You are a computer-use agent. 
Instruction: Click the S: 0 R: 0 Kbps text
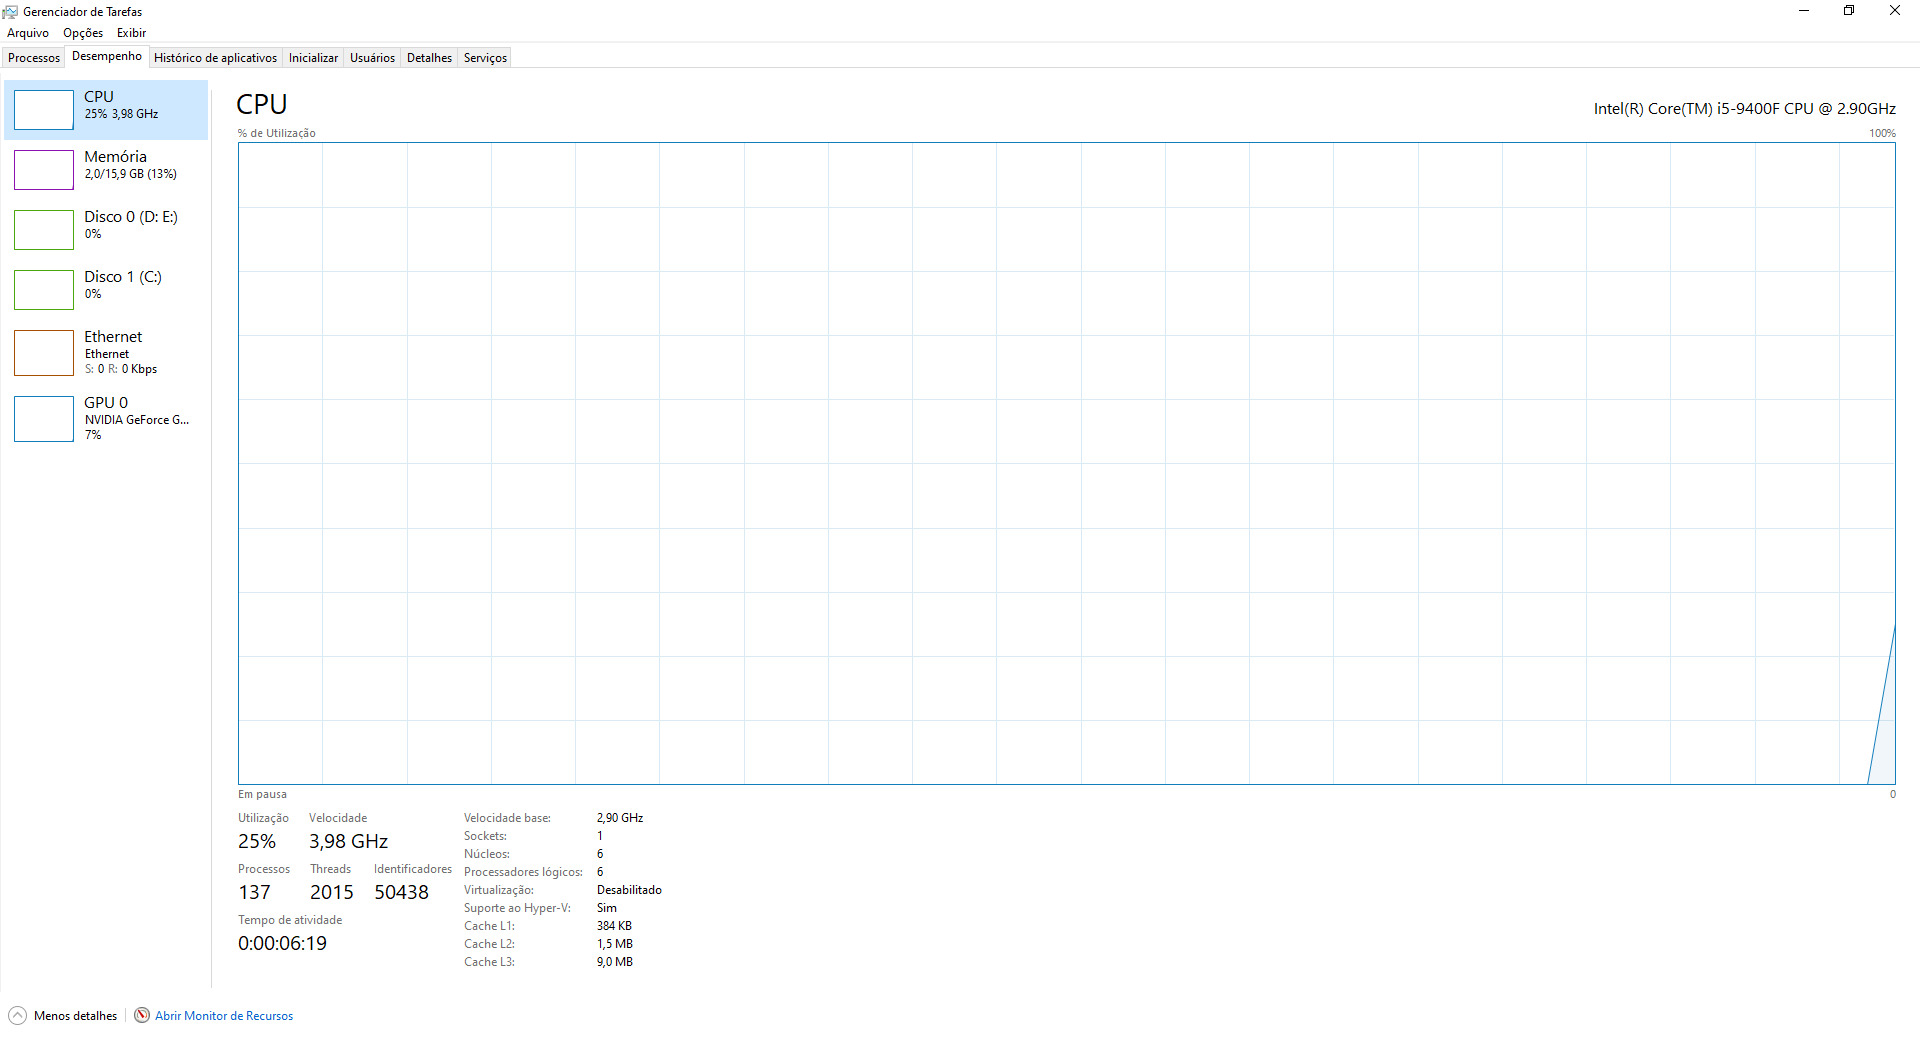(121, 369)
